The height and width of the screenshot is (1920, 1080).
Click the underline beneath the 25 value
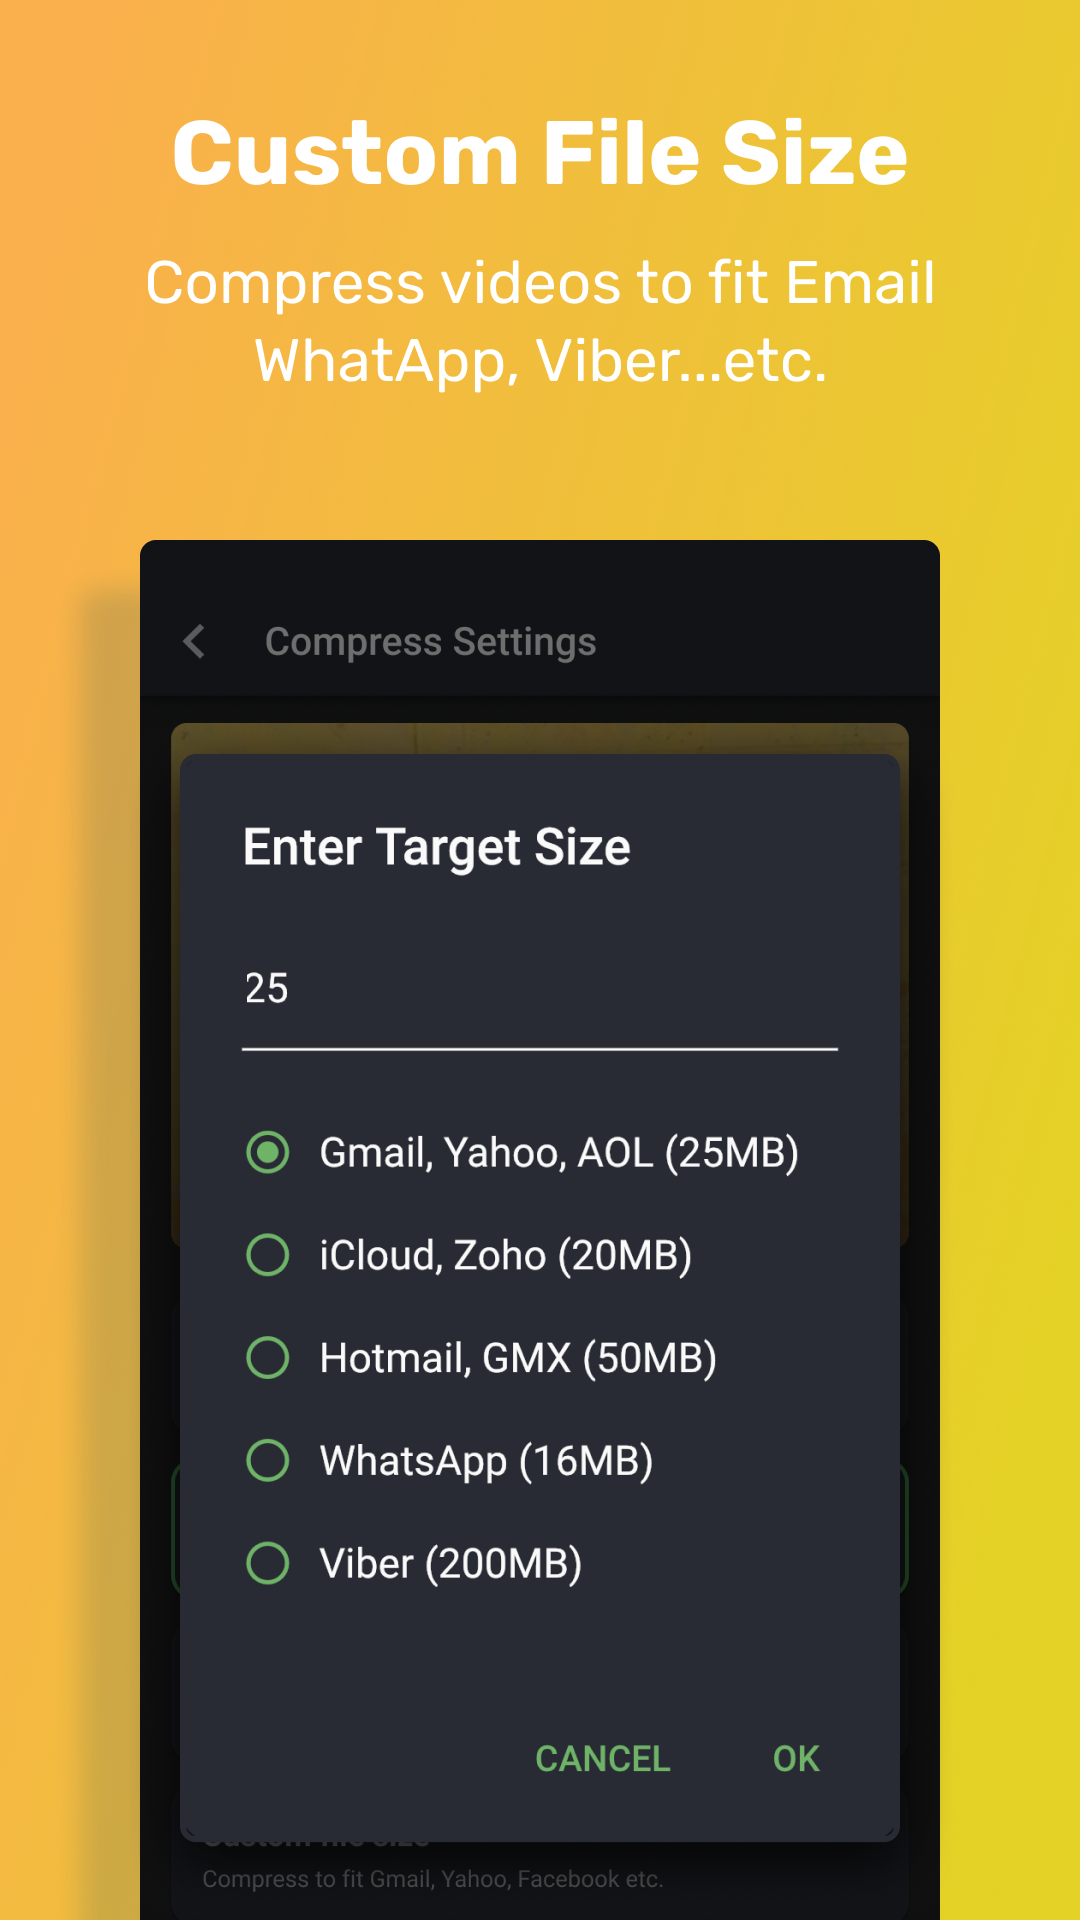point(540,1048)
